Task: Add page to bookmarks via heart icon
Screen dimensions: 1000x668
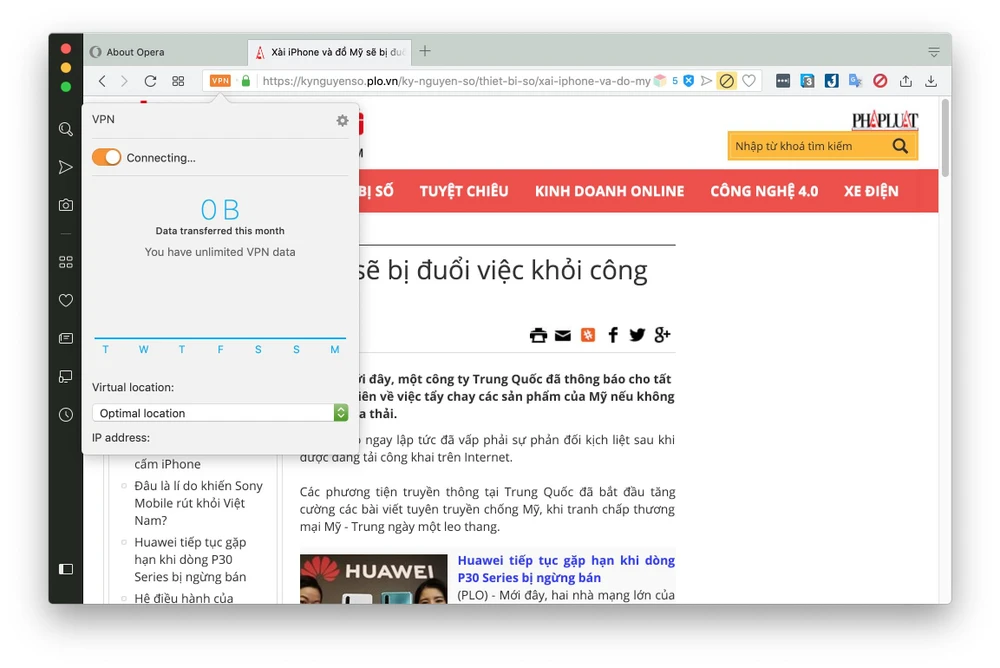Action: 749,81
